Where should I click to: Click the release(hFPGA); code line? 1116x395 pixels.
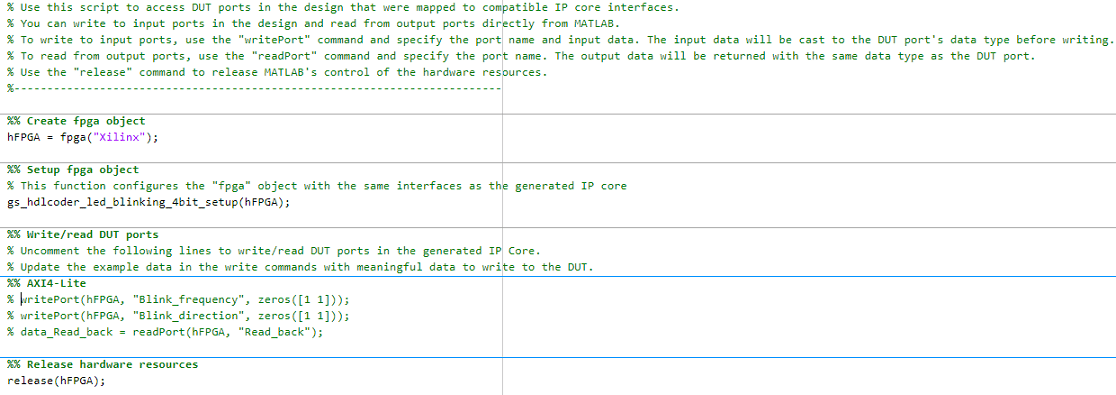(x=56, y=381)
